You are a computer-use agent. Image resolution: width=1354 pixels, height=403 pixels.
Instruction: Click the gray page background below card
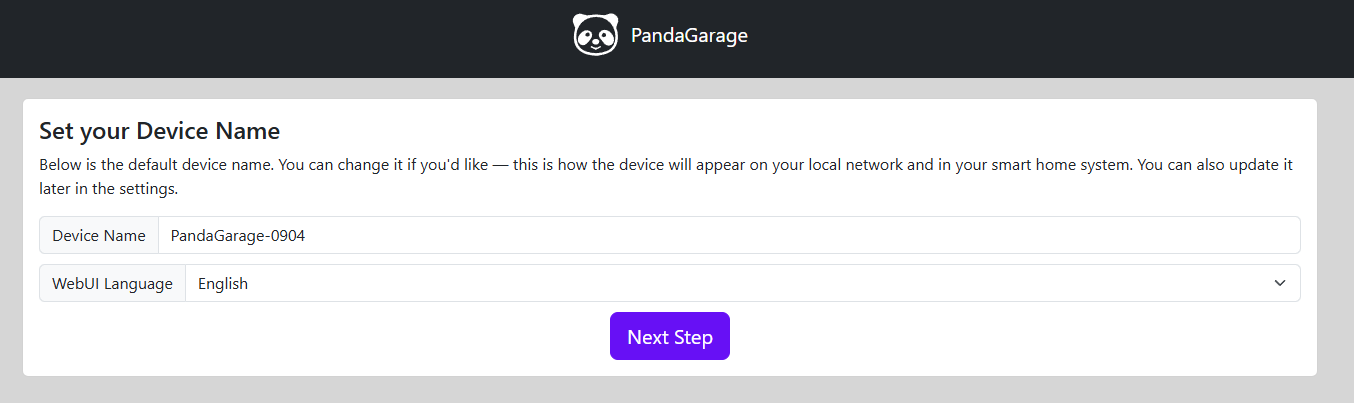click(677, 390)
